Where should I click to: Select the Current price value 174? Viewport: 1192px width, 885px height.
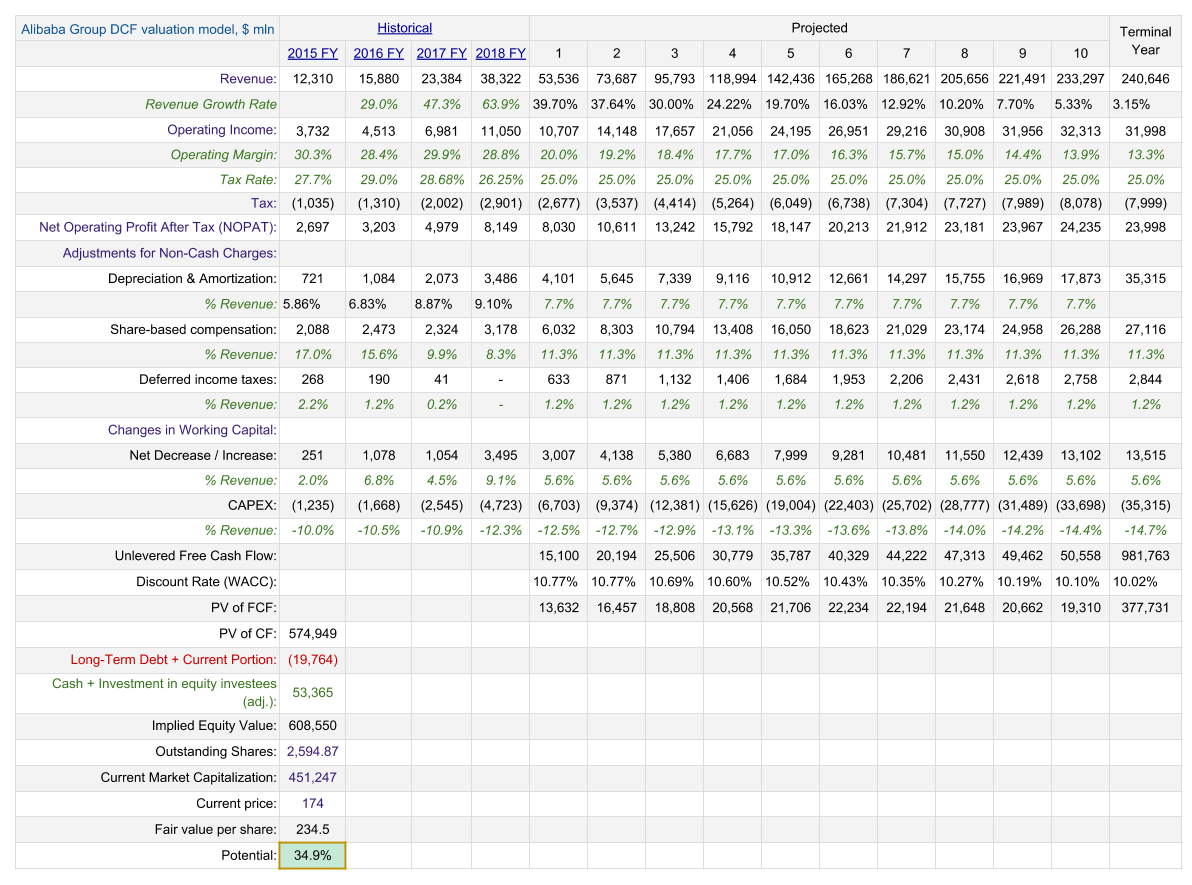coord(312,803)
